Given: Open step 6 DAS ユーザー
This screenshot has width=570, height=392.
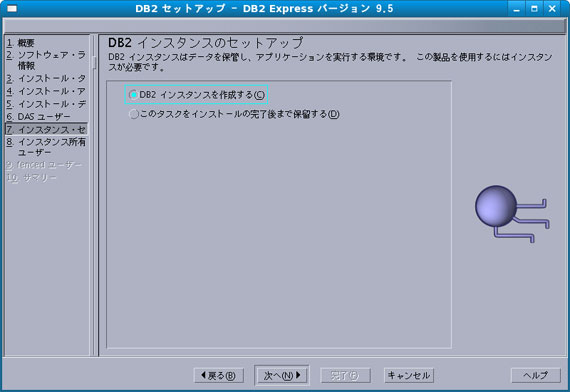Looking at the screenshot, I should (38, 116).
